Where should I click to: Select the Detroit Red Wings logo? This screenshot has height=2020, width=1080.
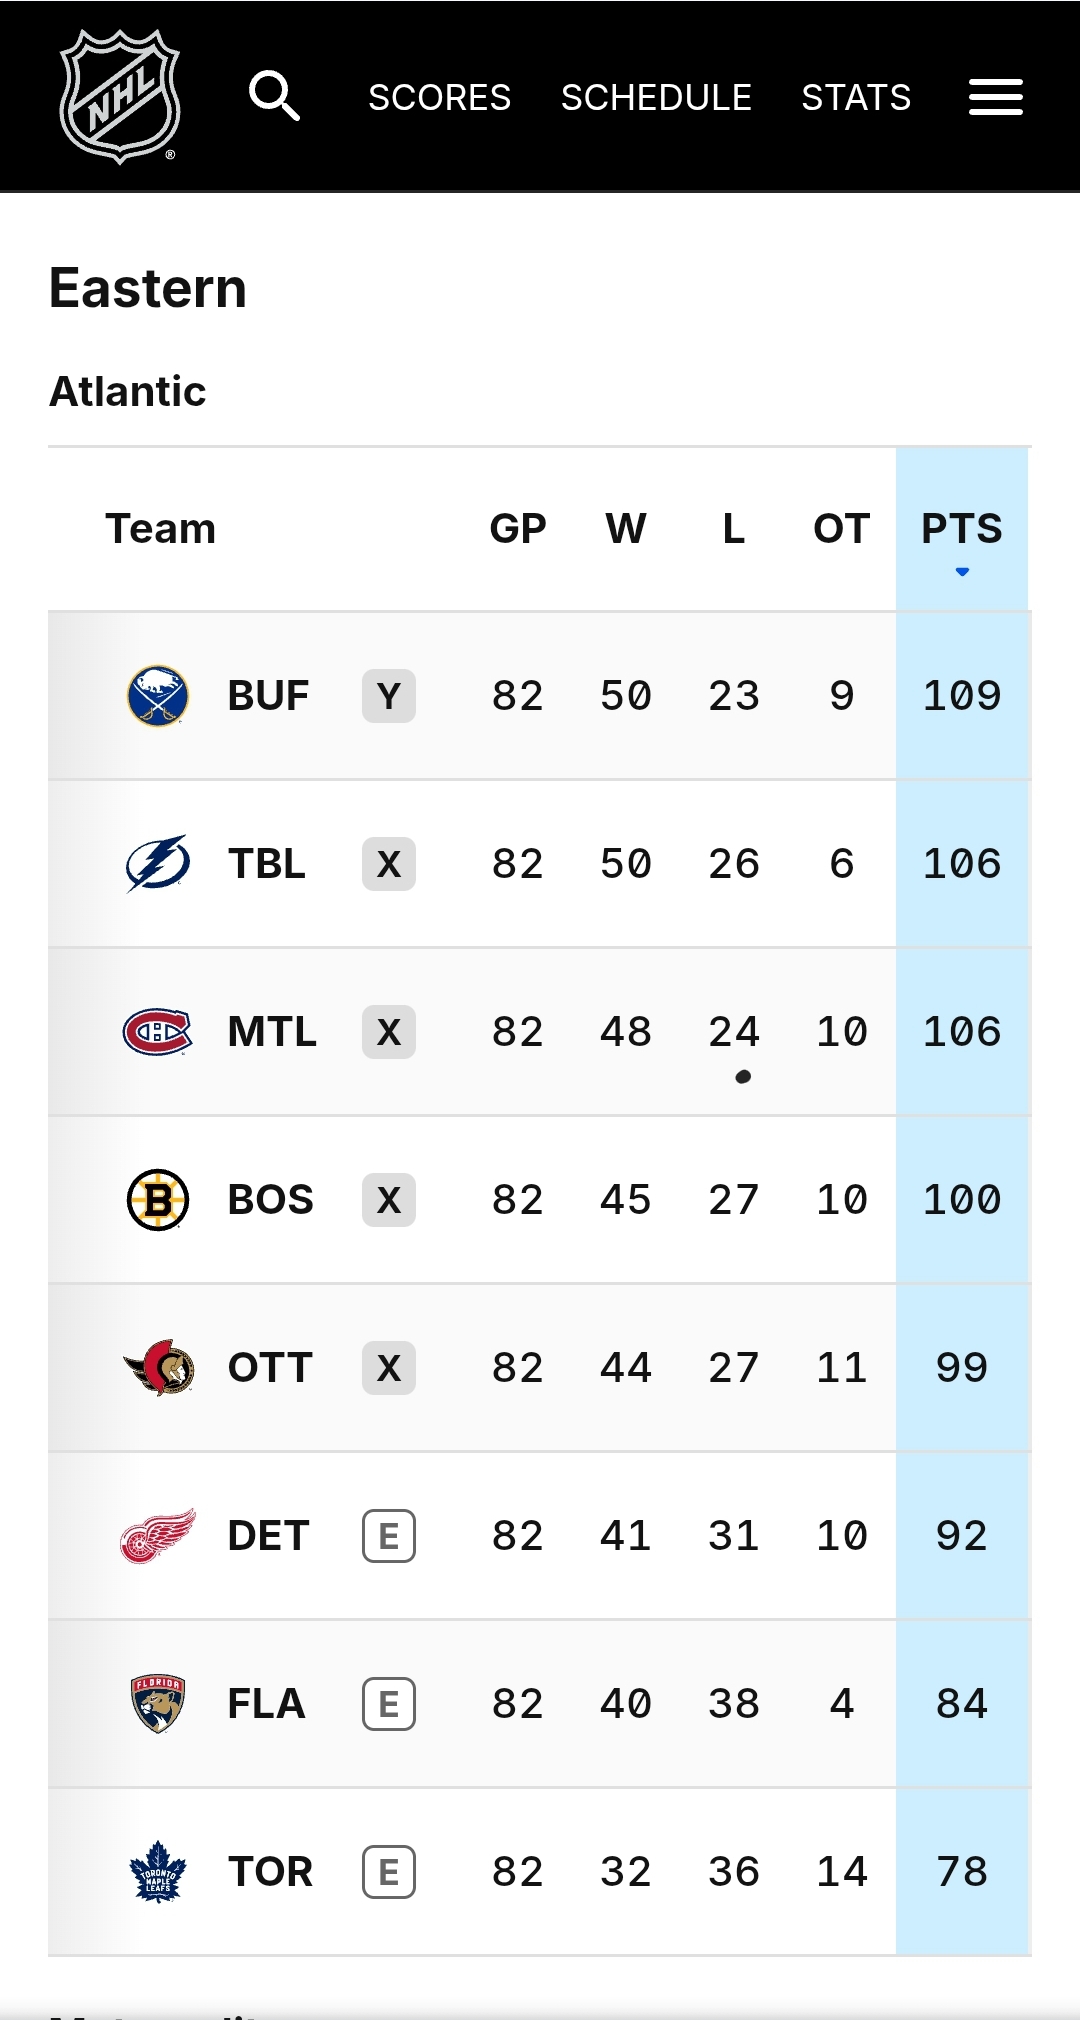coord(158,1535)
